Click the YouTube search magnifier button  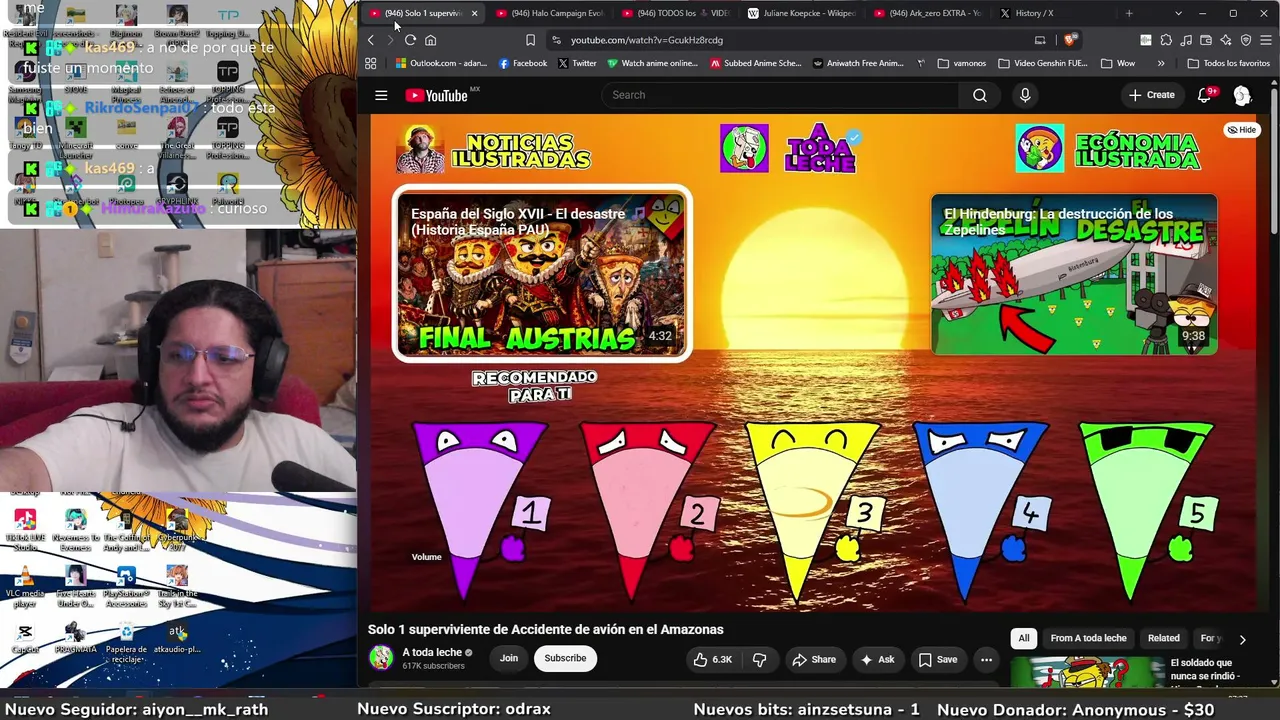pos(980,95)
